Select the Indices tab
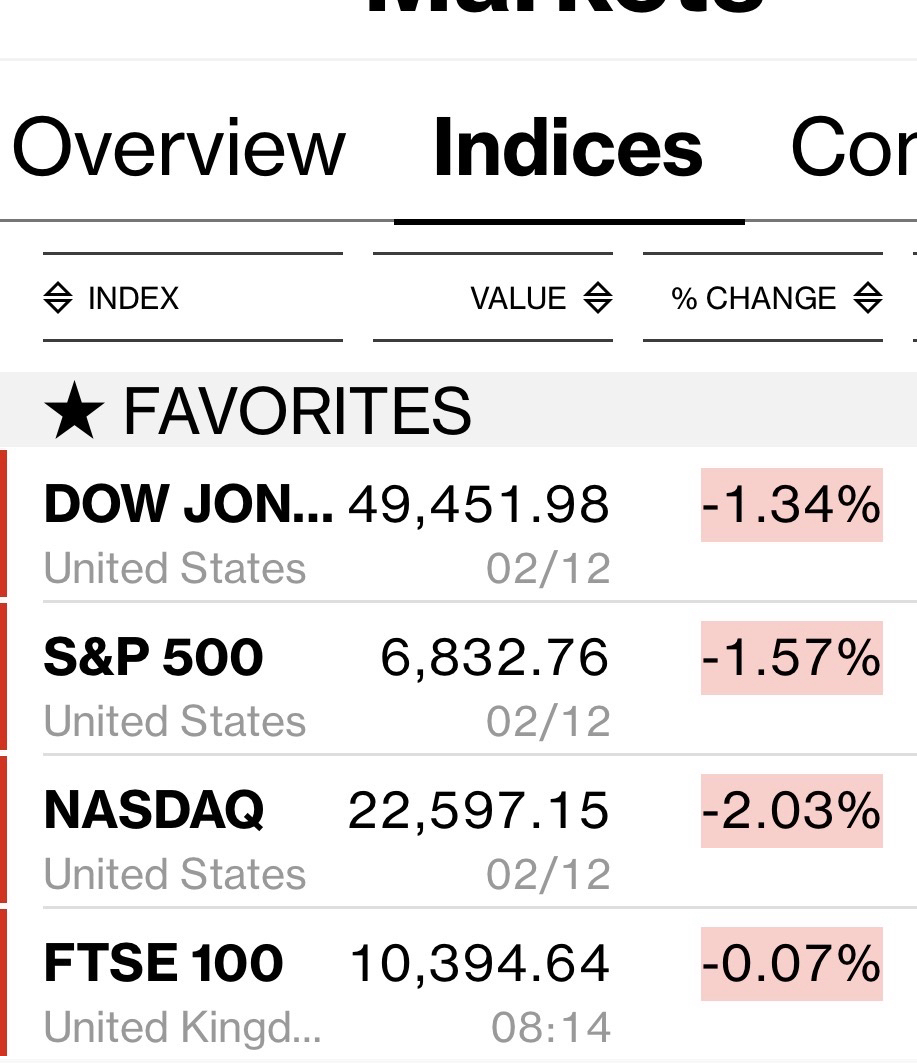 568,148
